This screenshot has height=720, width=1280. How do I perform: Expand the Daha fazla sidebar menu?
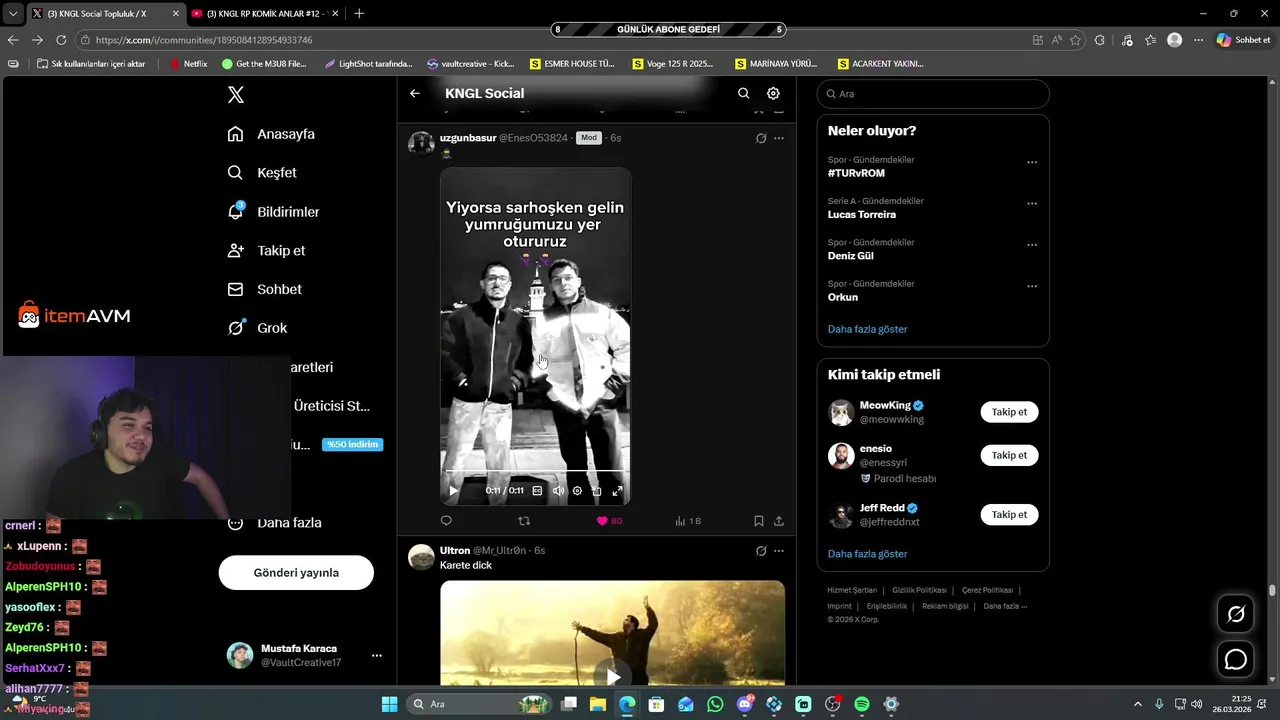pos(274,523)
